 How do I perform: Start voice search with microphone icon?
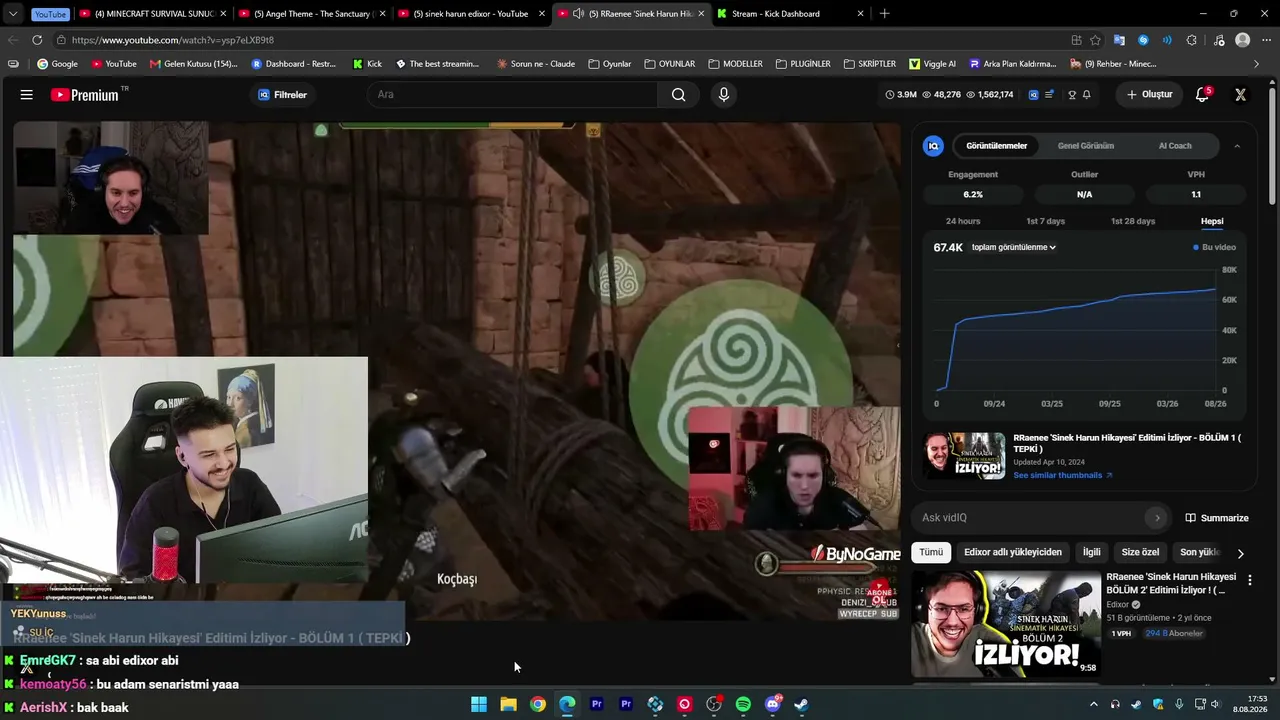point(724,95)
